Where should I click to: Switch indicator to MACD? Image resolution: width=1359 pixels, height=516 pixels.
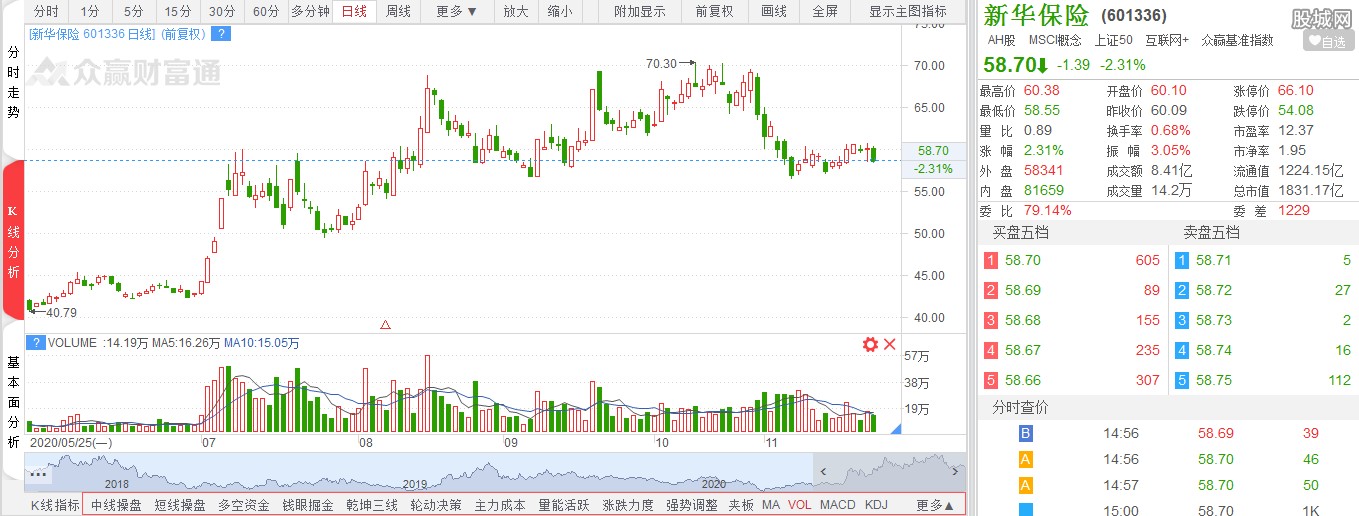pyautogui.click(x=838, y=505)
